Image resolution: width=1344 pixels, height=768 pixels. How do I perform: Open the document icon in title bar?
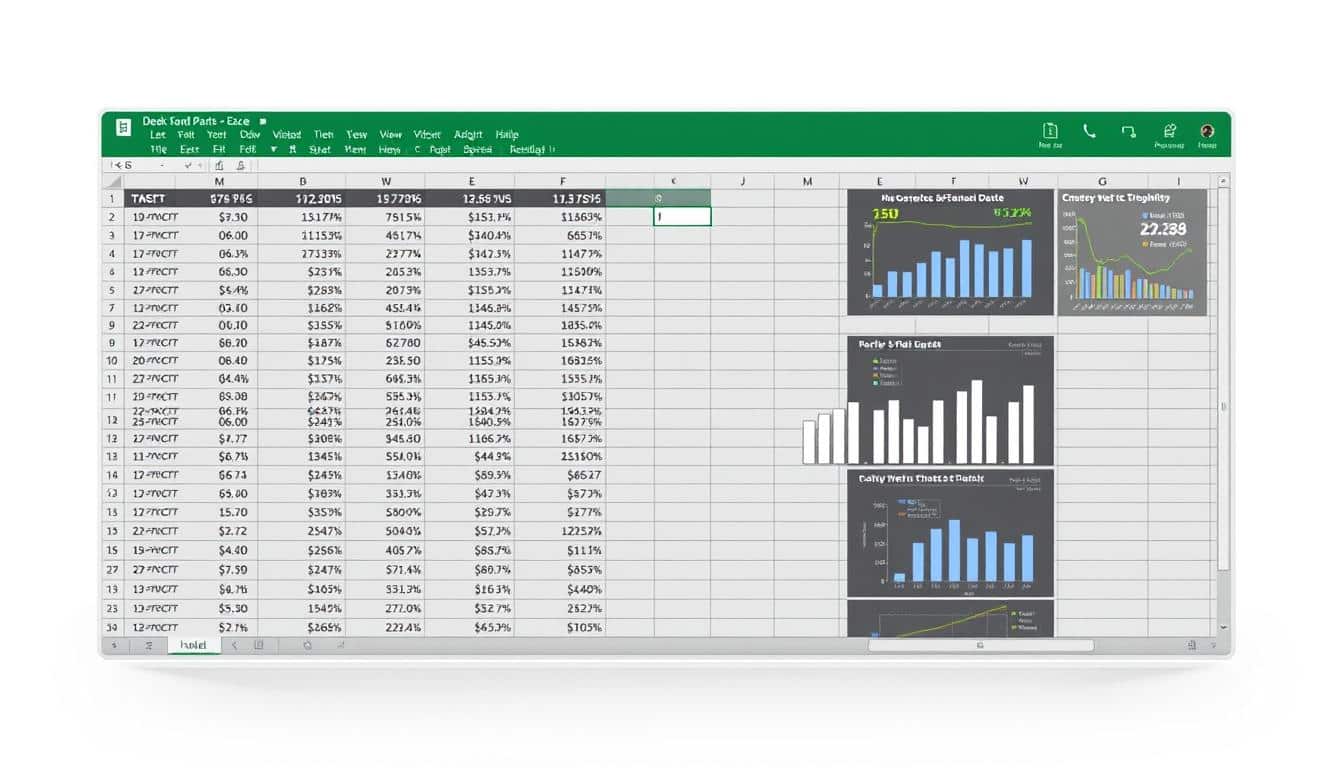point(1050,130)
